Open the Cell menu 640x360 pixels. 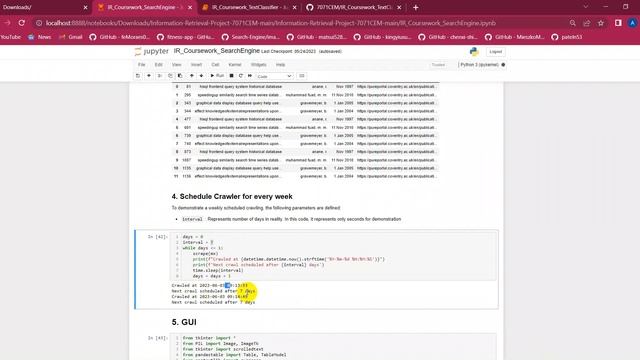click(215, 65)
